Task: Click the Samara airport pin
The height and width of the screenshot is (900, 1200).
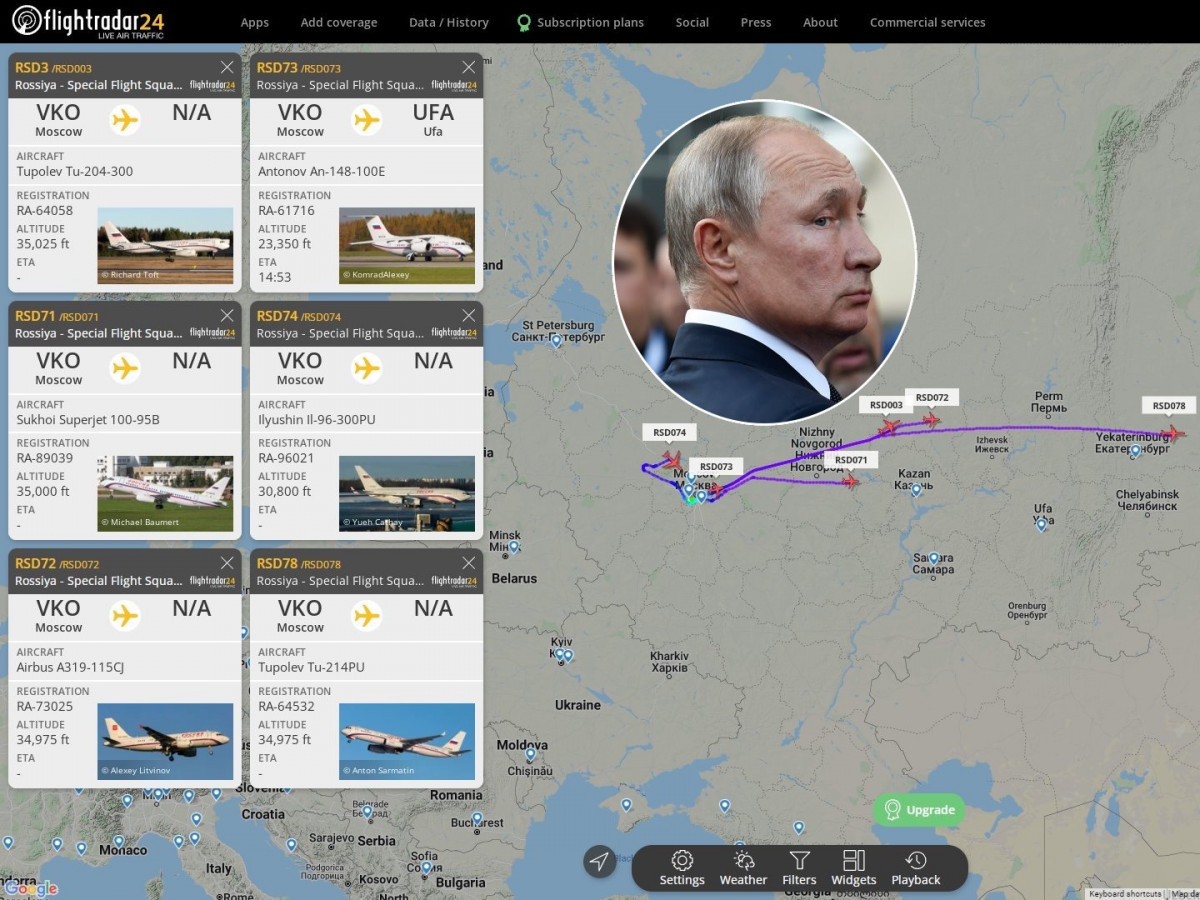Action: click(x=934, y=559)
